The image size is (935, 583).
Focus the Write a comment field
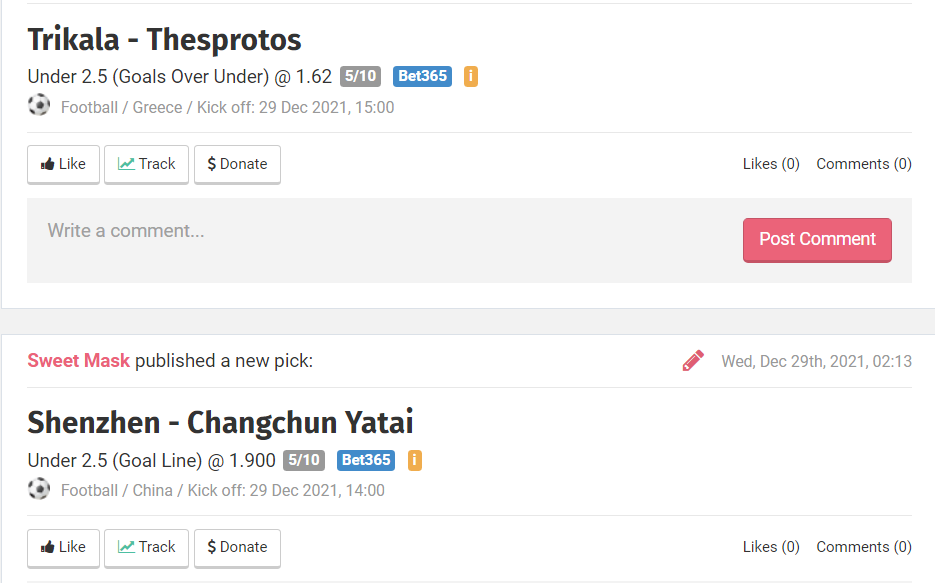[380, 232]
